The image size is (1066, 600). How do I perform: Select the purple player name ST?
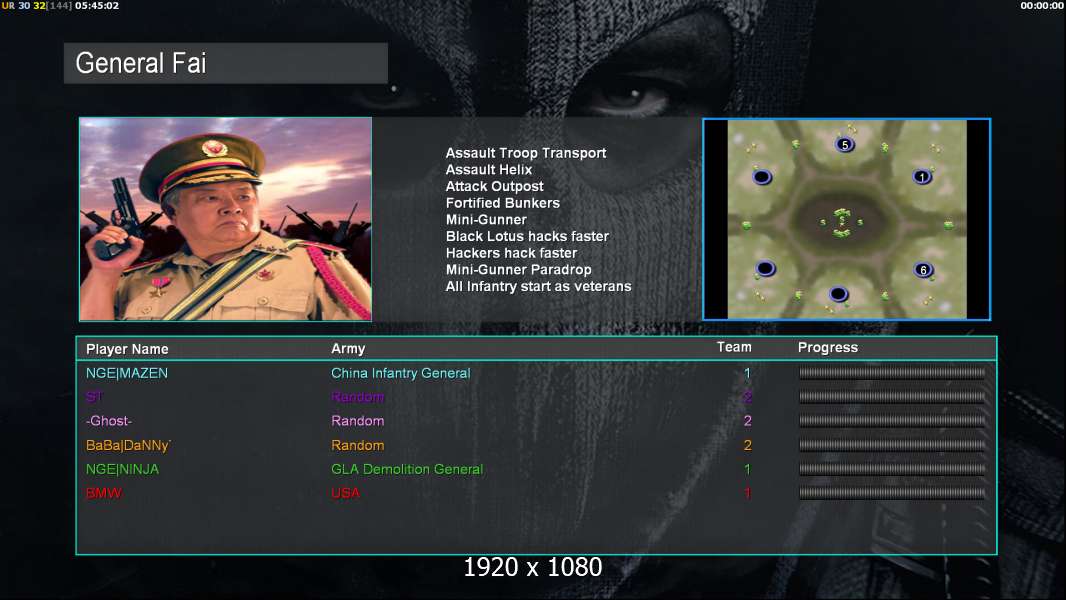tap(94, 397)
